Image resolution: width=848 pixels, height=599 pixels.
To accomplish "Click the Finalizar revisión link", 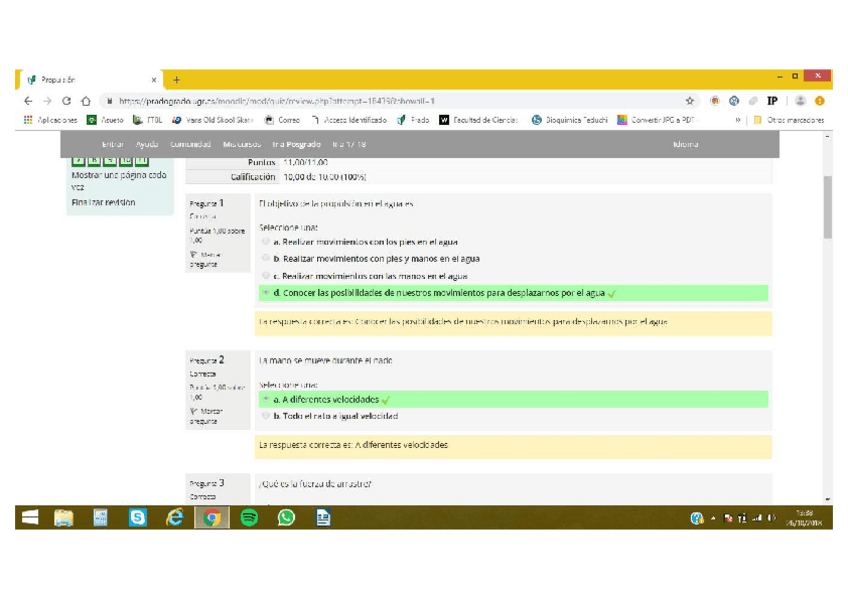I will point(103,202).
